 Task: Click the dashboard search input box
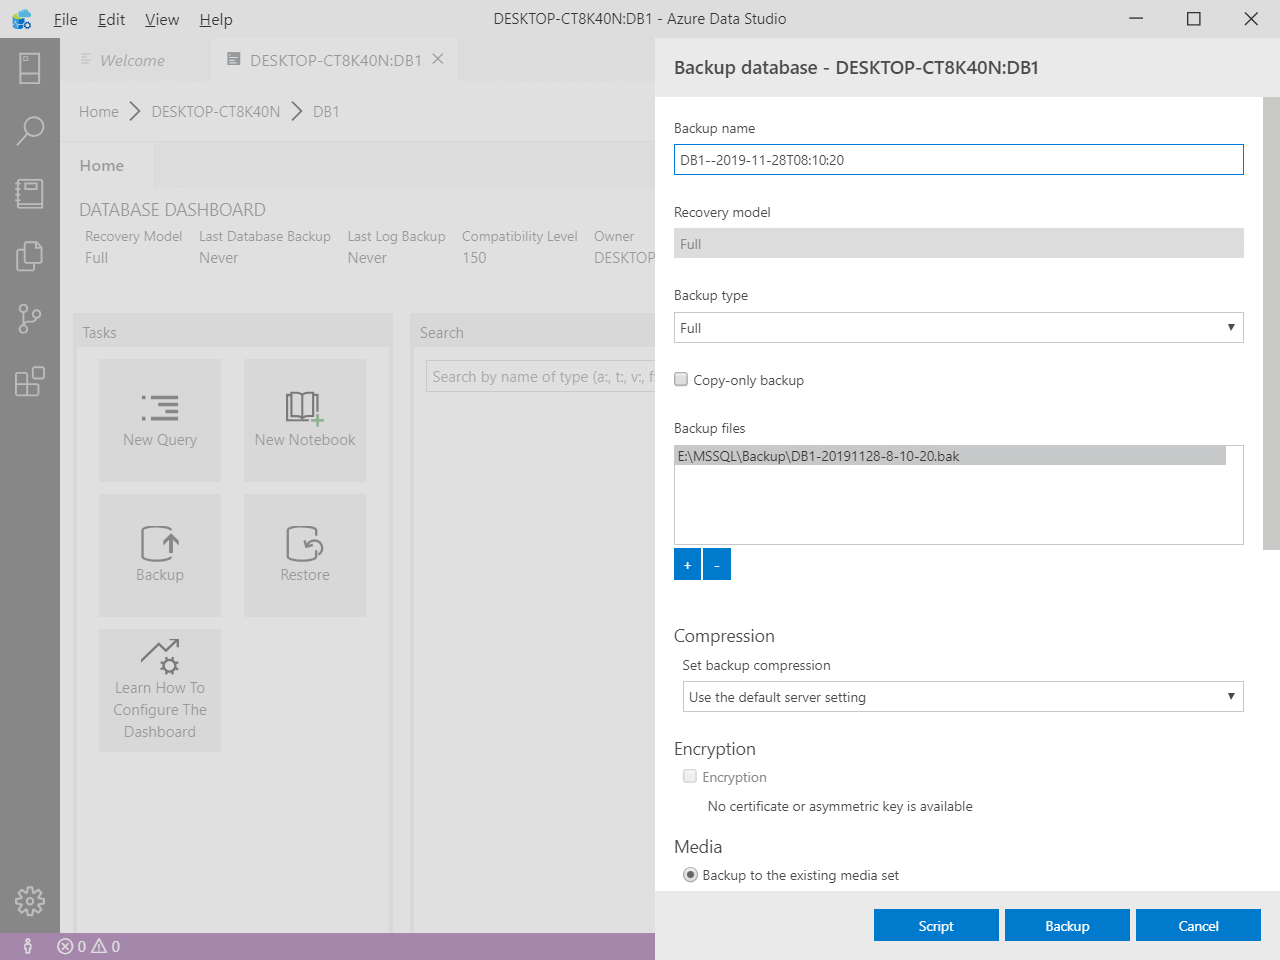pyautogui.click(x=540, y=377)
